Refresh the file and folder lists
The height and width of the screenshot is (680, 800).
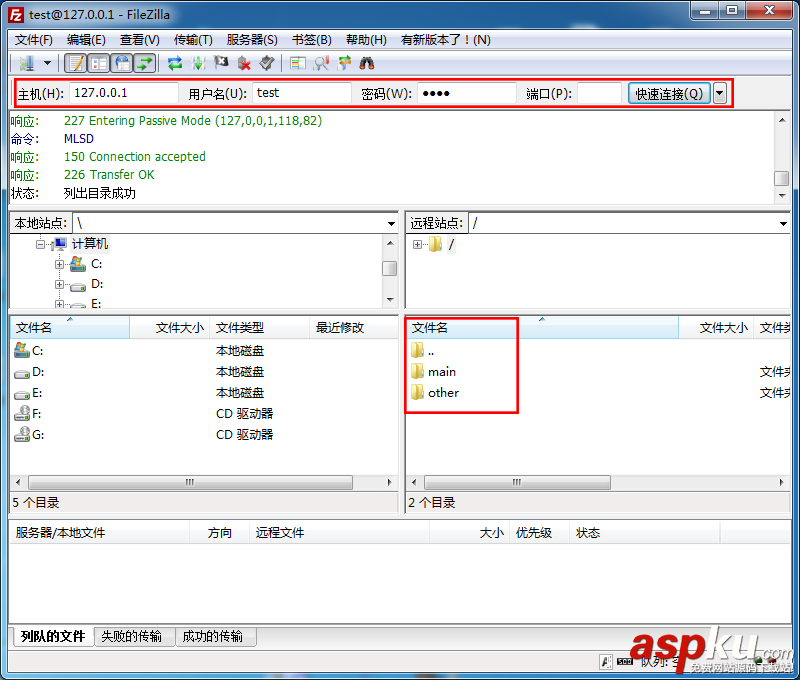pos(174,62)
